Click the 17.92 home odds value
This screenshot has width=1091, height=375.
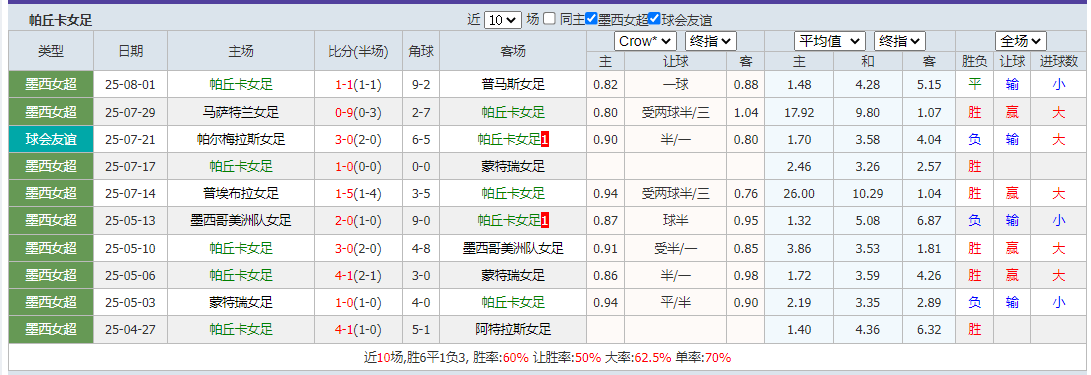[x=799, y=112]
